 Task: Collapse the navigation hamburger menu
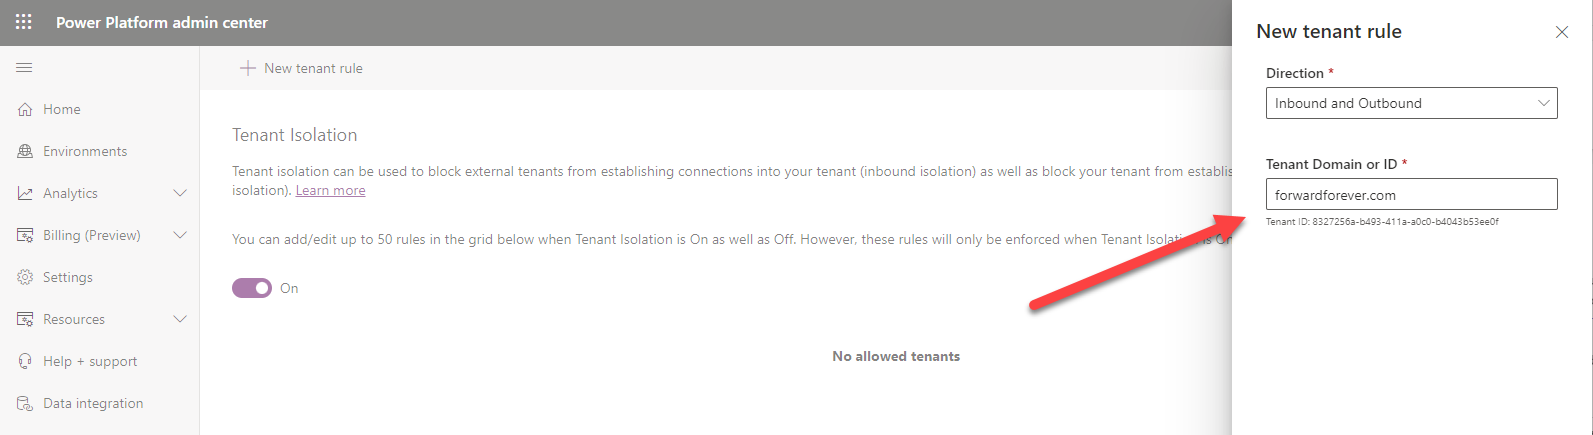click(x=24, y=68)
